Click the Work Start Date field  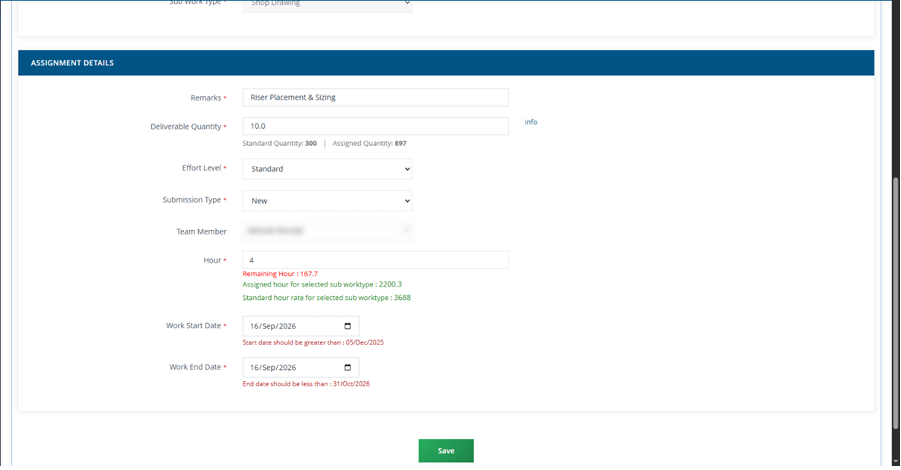tap(301, 326)
